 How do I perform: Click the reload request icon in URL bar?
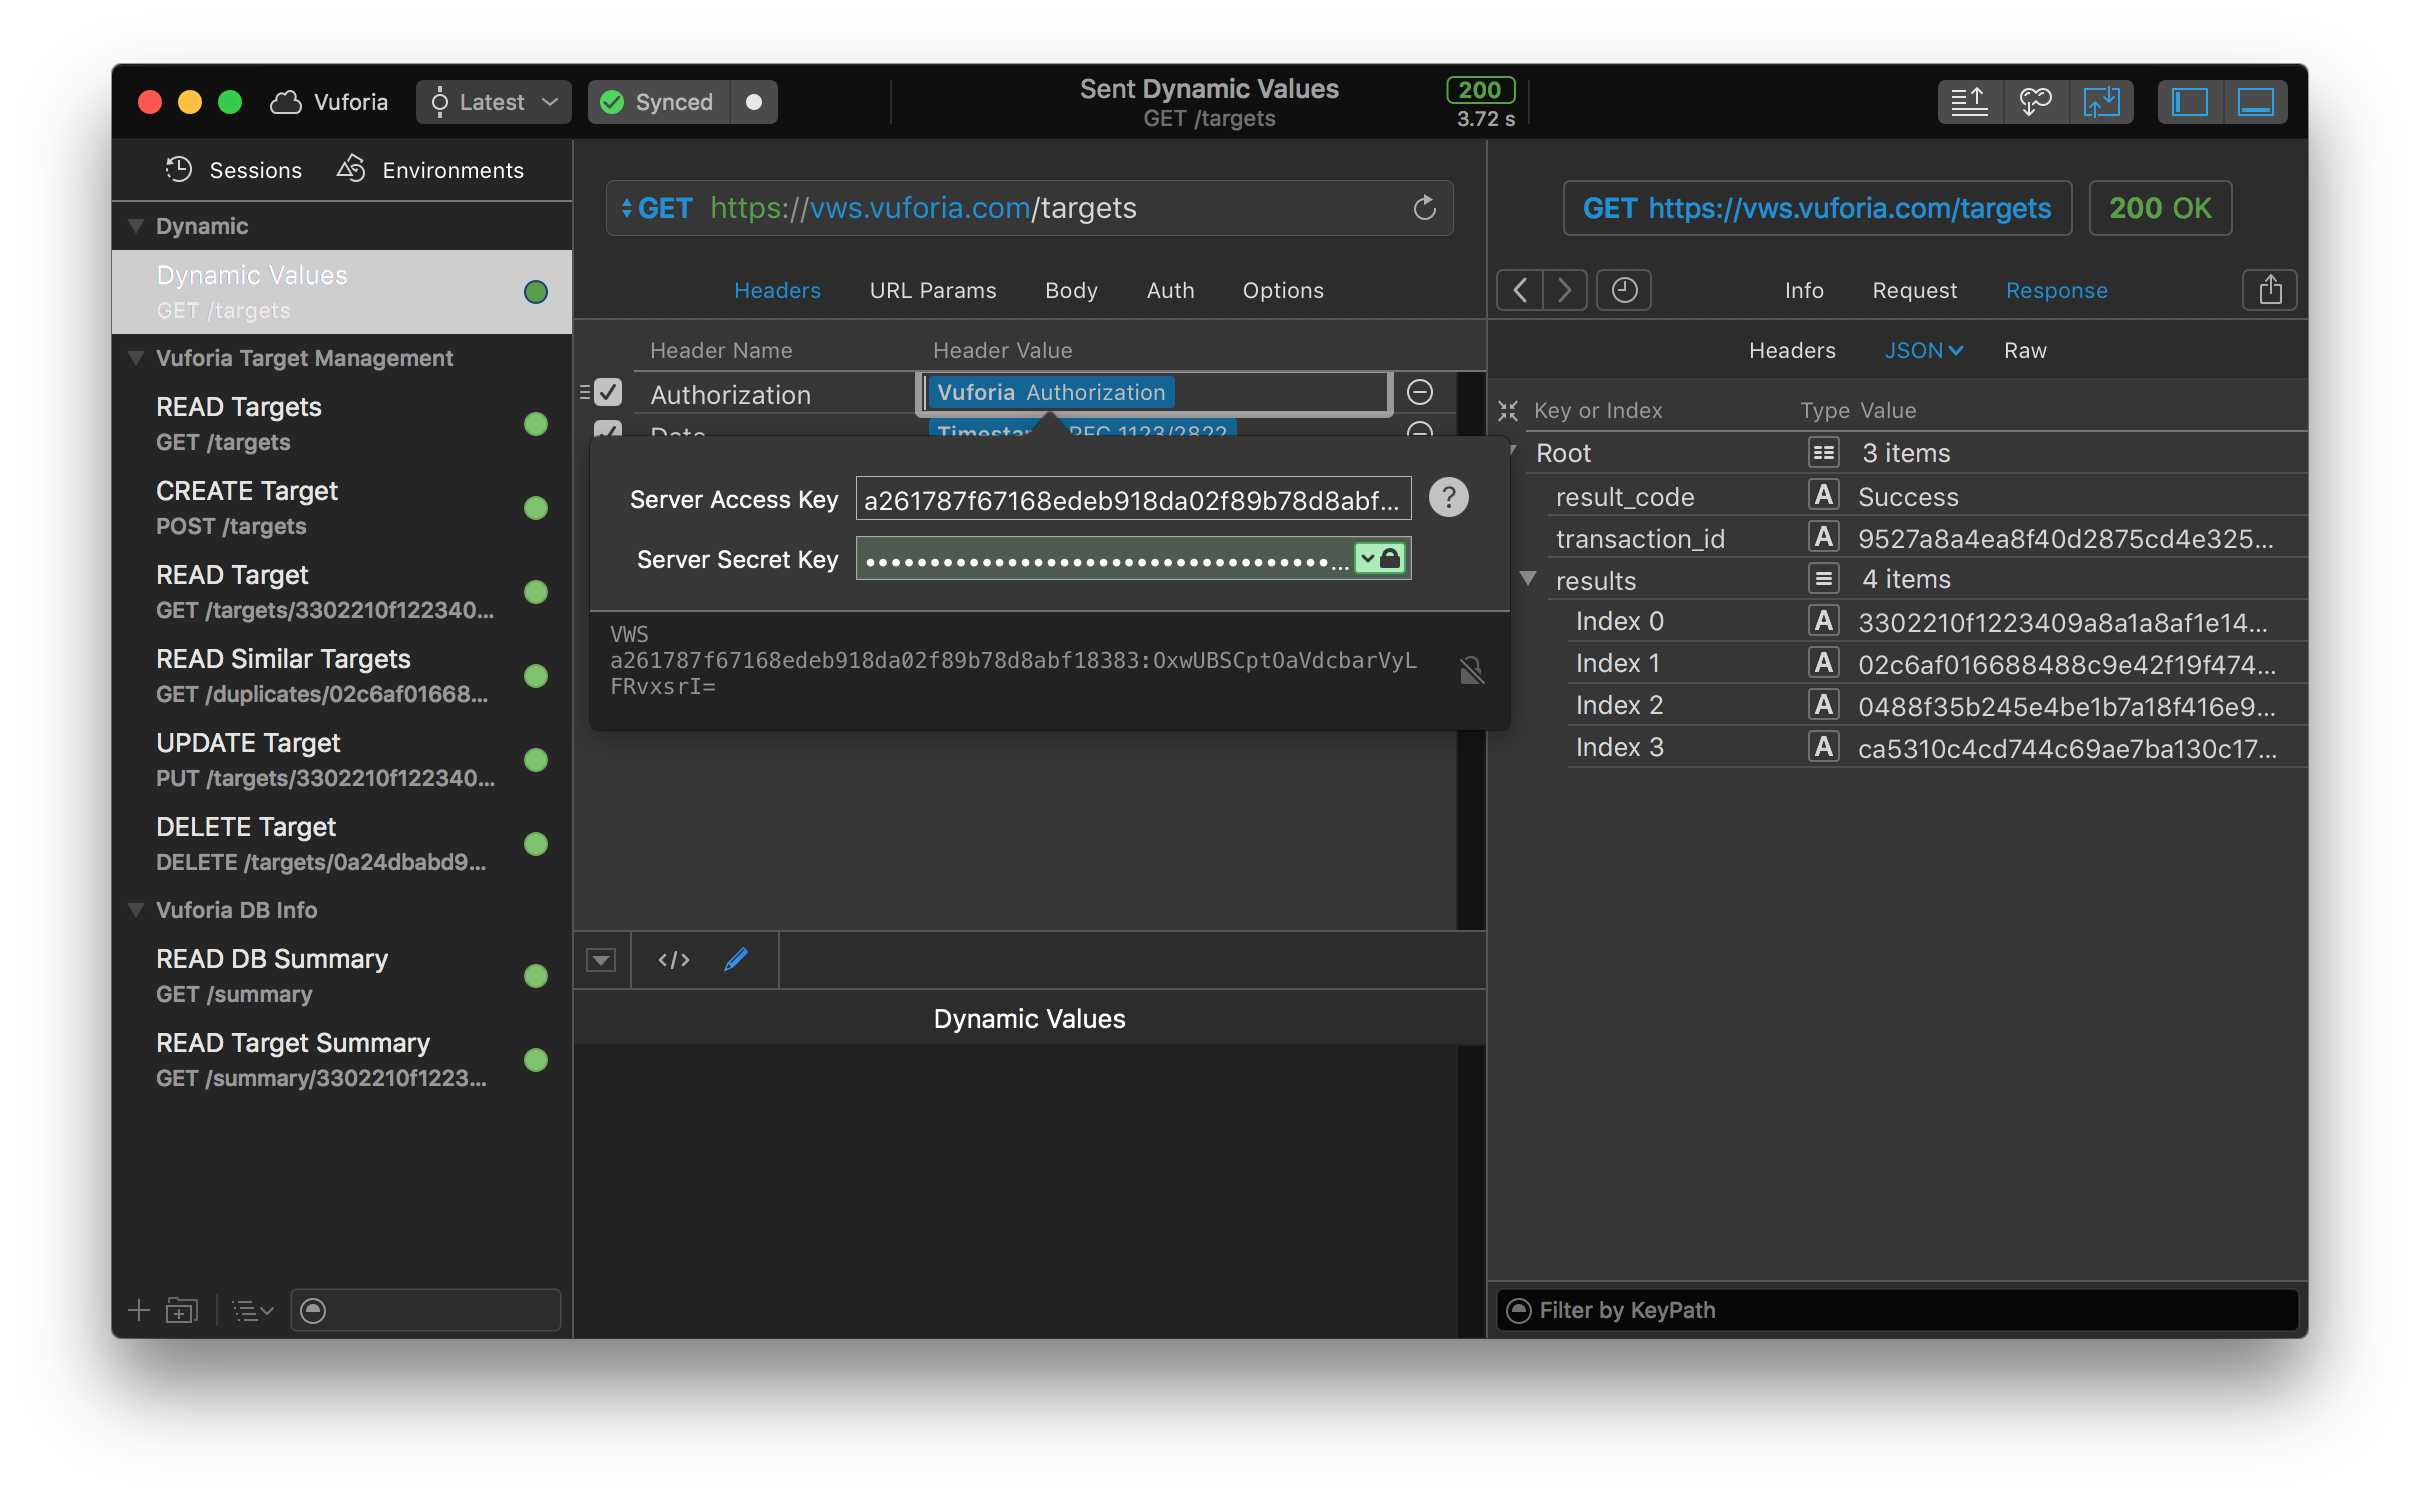[x=1424, y=208]
